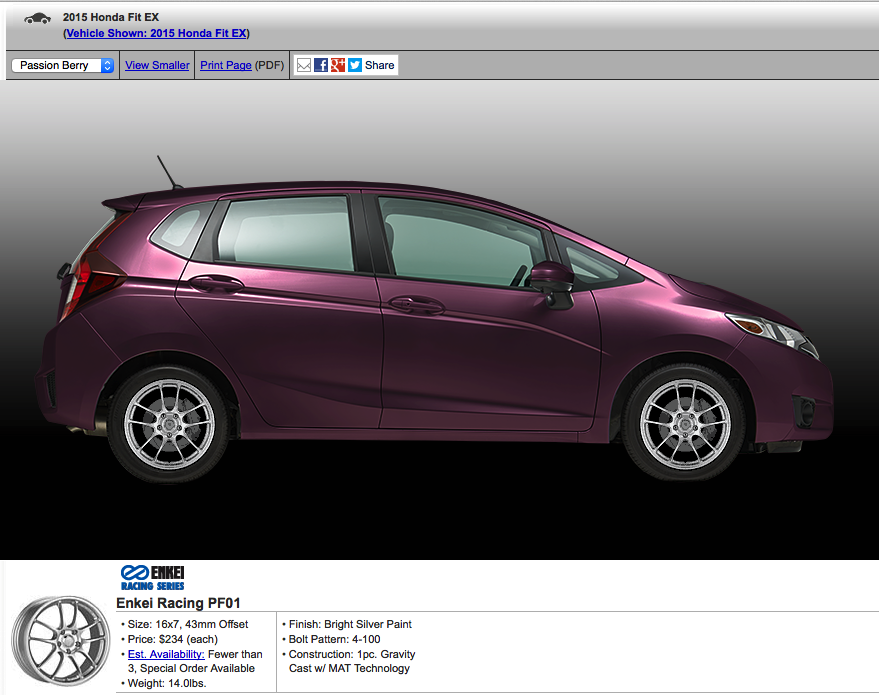Click the Enkei Racing Series logo
Image resolution: width=879 pixels, height=695 pixels.
point(152,578)
